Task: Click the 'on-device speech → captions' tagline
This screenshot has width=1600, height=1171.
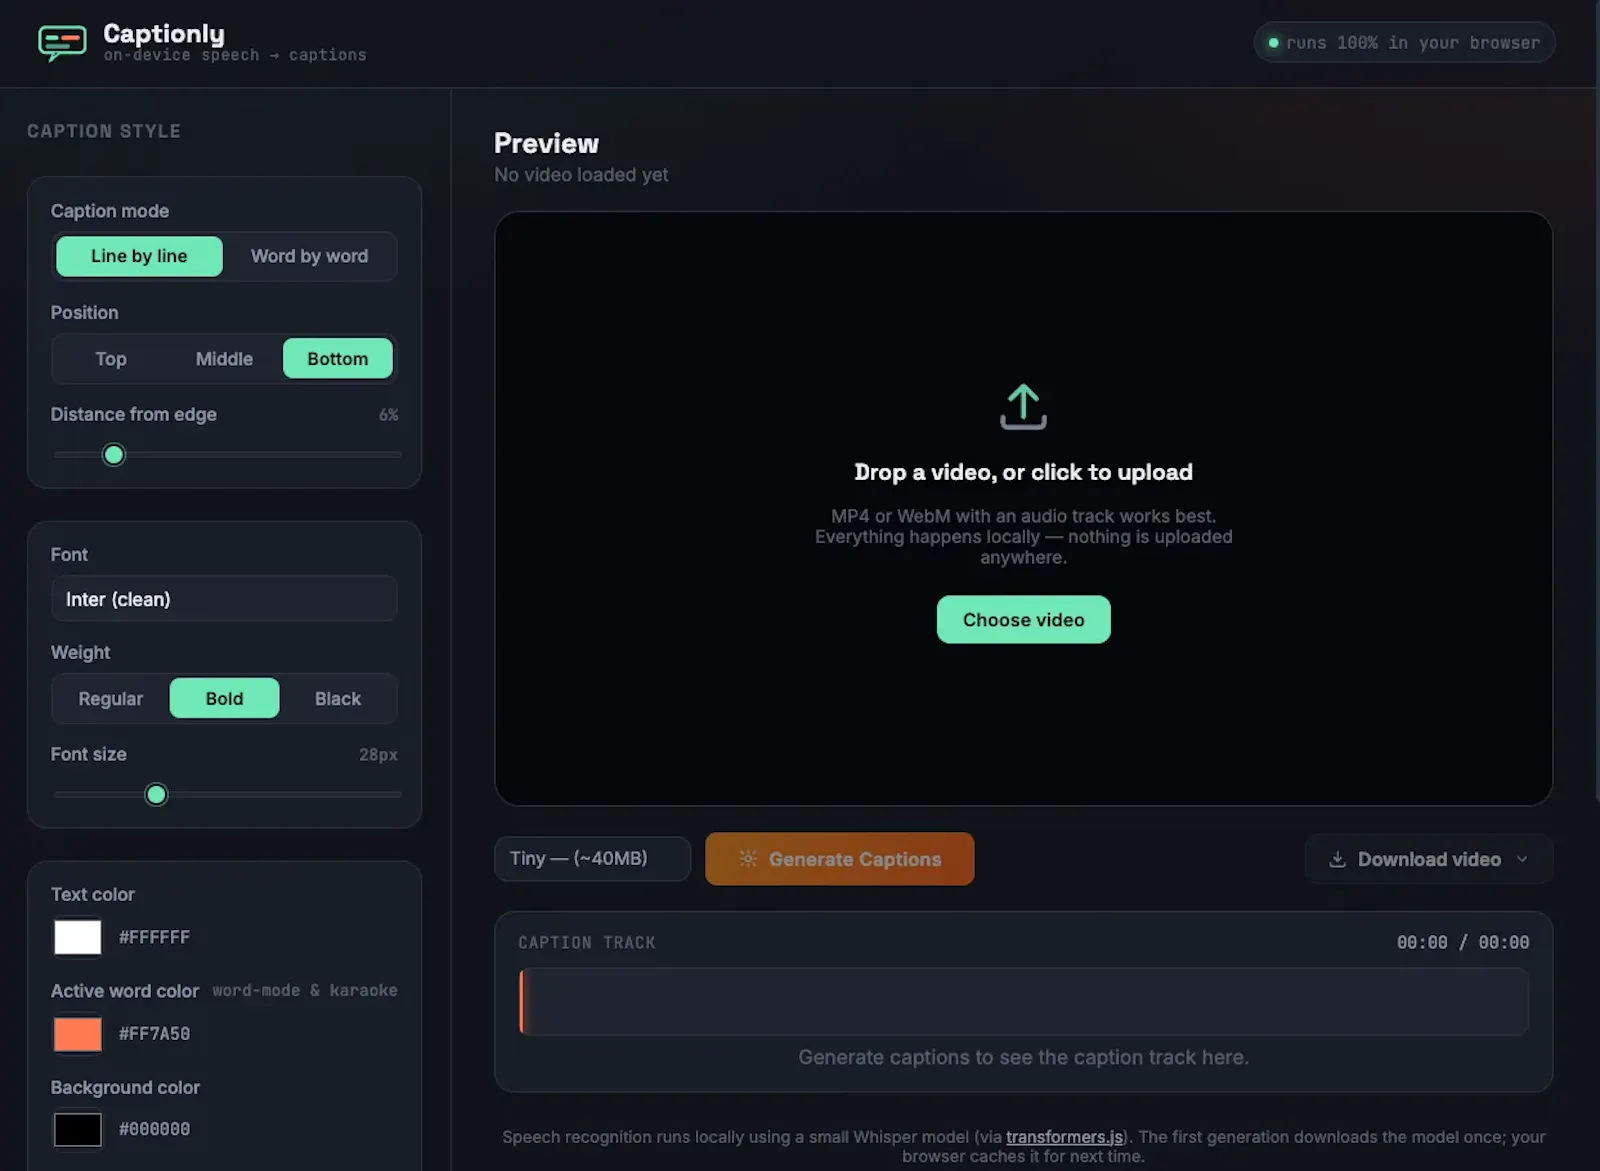Action: click(235, 55)
